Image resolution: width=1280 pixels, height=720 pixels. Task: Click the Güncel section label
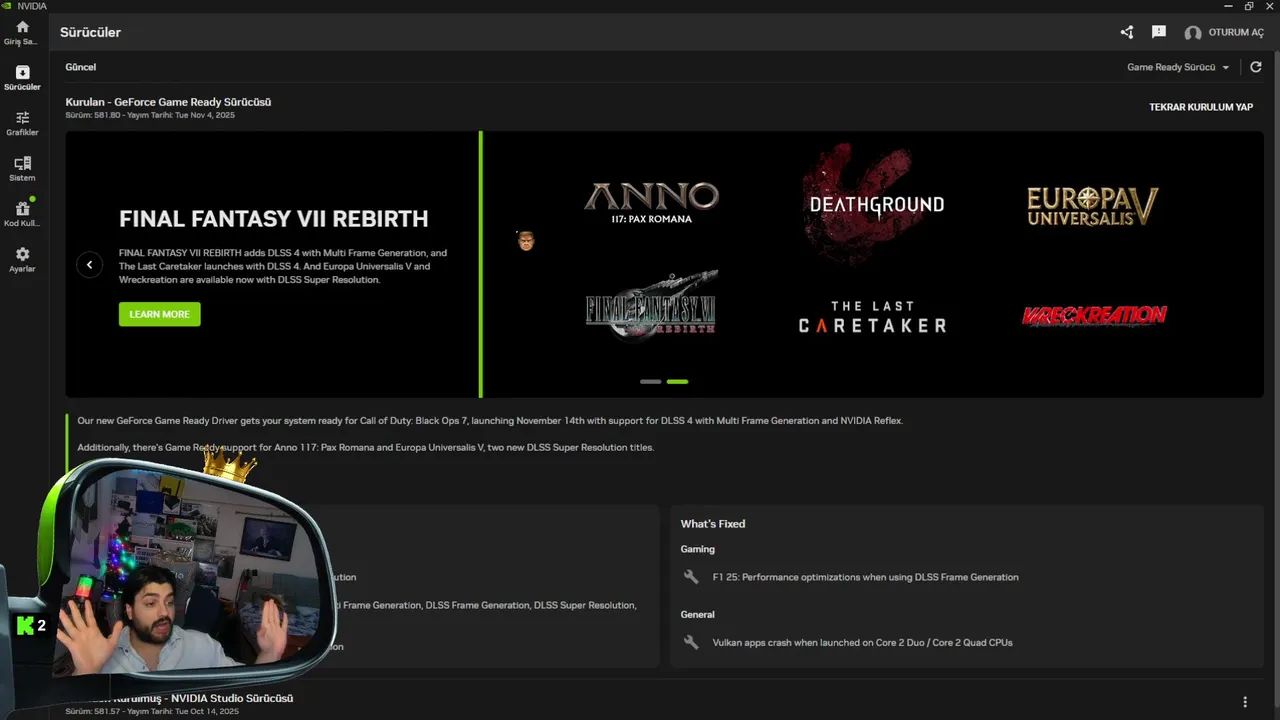tap(81, 67)
